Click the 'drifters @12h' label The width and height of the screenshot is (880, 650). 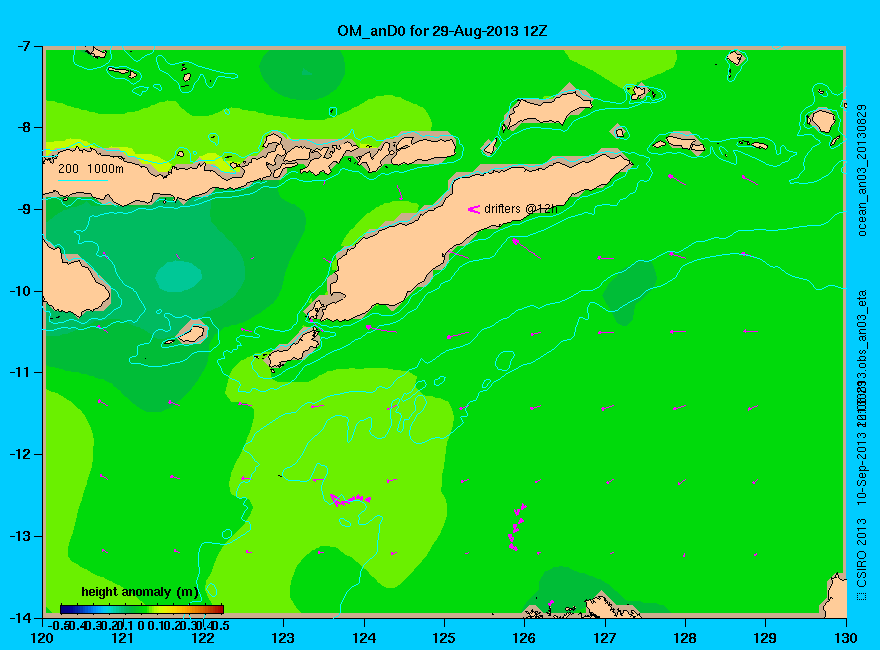tap(521, 209)
